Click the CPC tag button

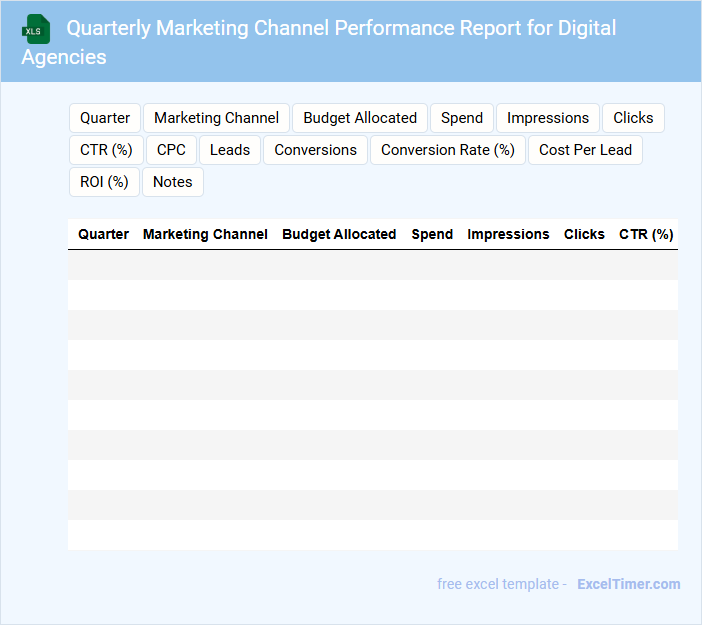point(171,150)
